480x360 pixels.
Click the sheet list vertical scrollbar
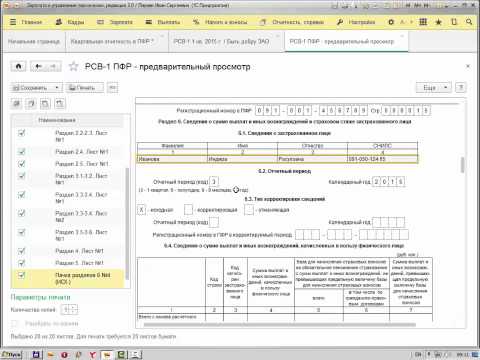(x=127, y=223)
